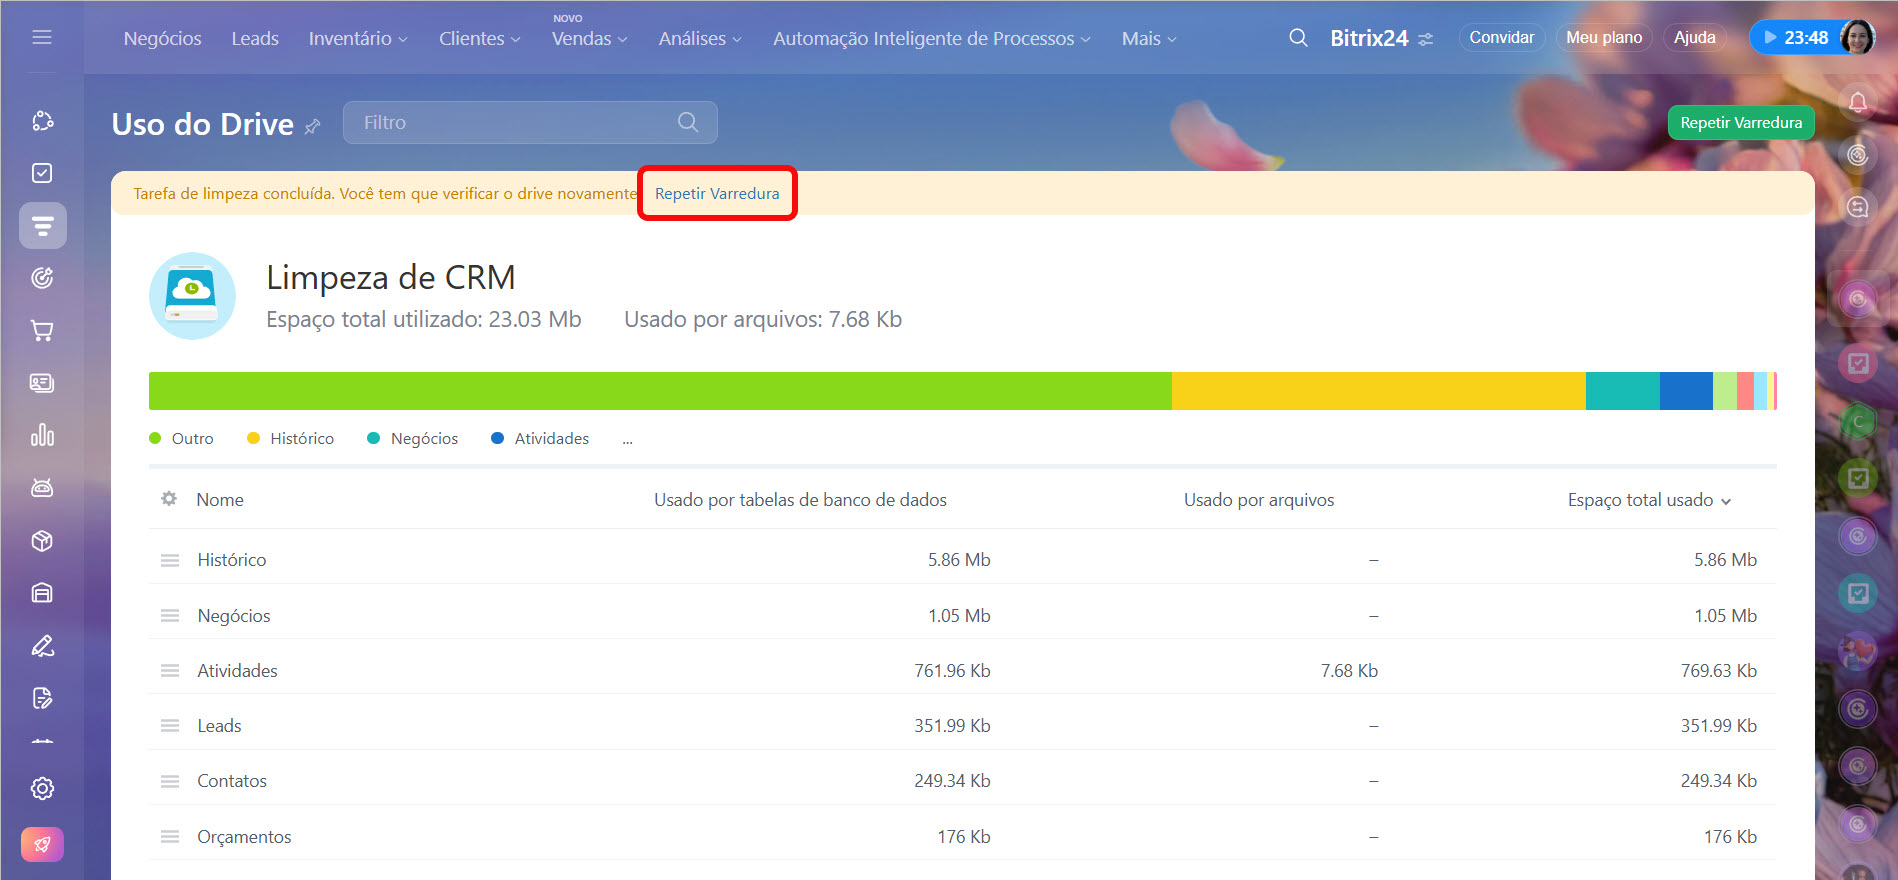Viewport: 1898px width, 880px height.
Task: Toggle the Histórico legend item
Action: click(291, 439)
